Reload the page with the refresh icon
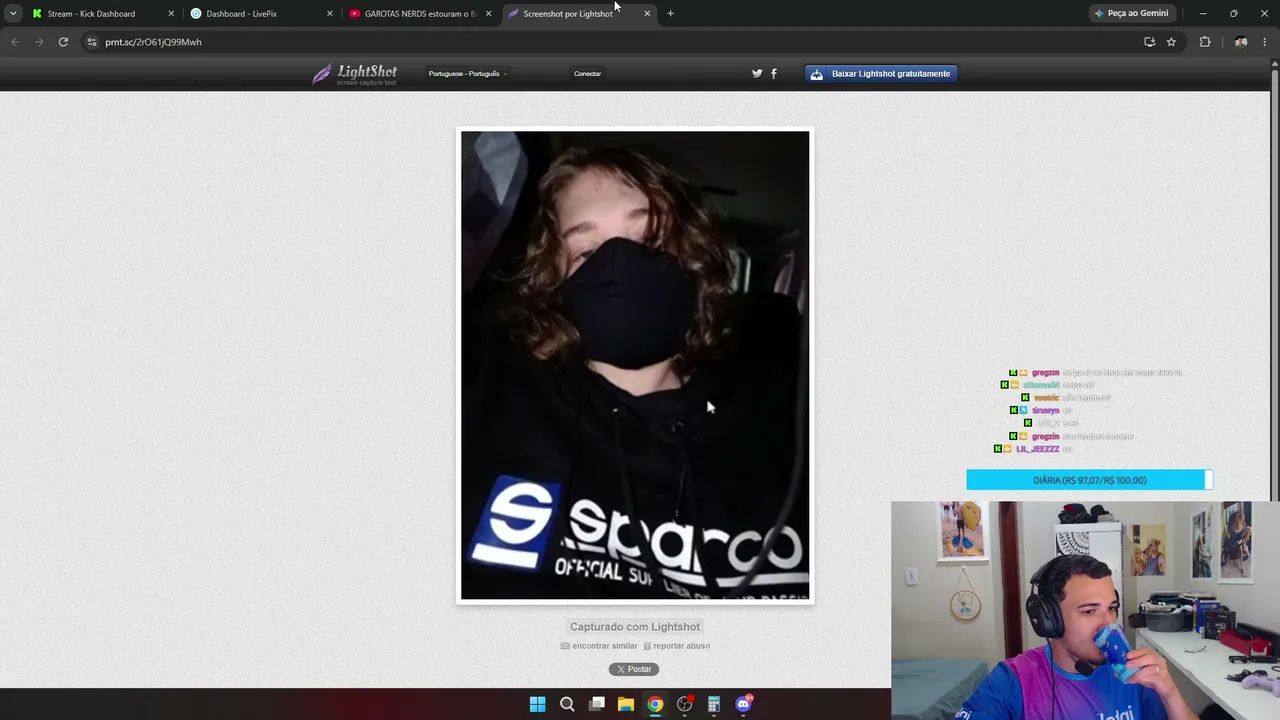This screenshot has height=720, width=1280. (x=63, y=42)
